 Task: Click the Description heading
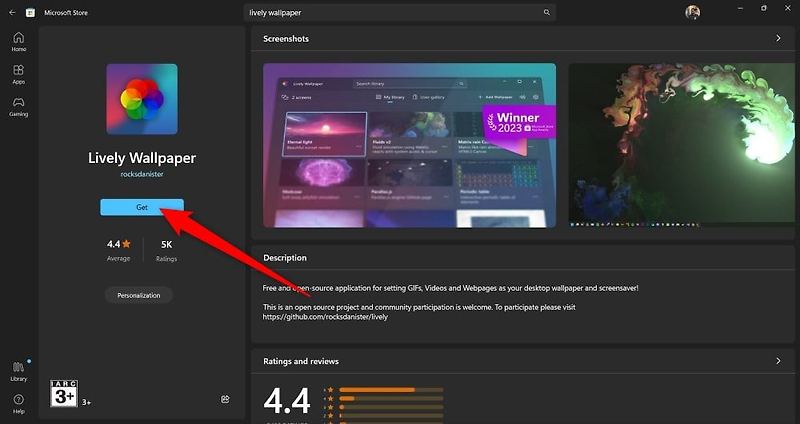pos(285,258)
